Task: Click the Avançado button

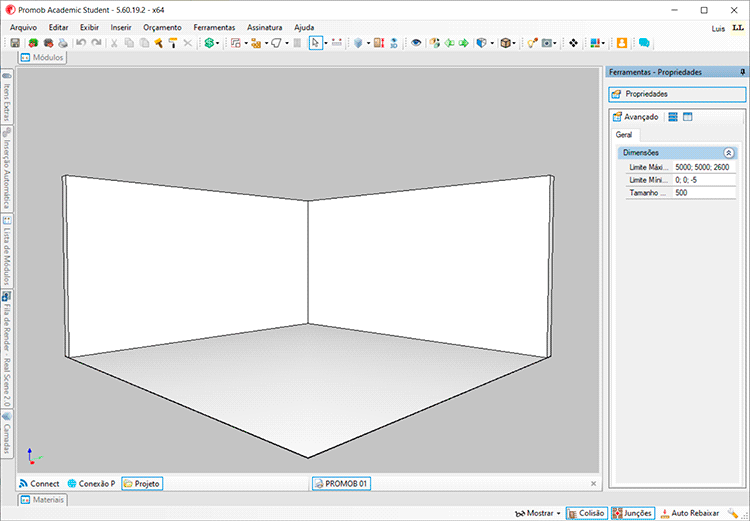Action: [635, 117]
